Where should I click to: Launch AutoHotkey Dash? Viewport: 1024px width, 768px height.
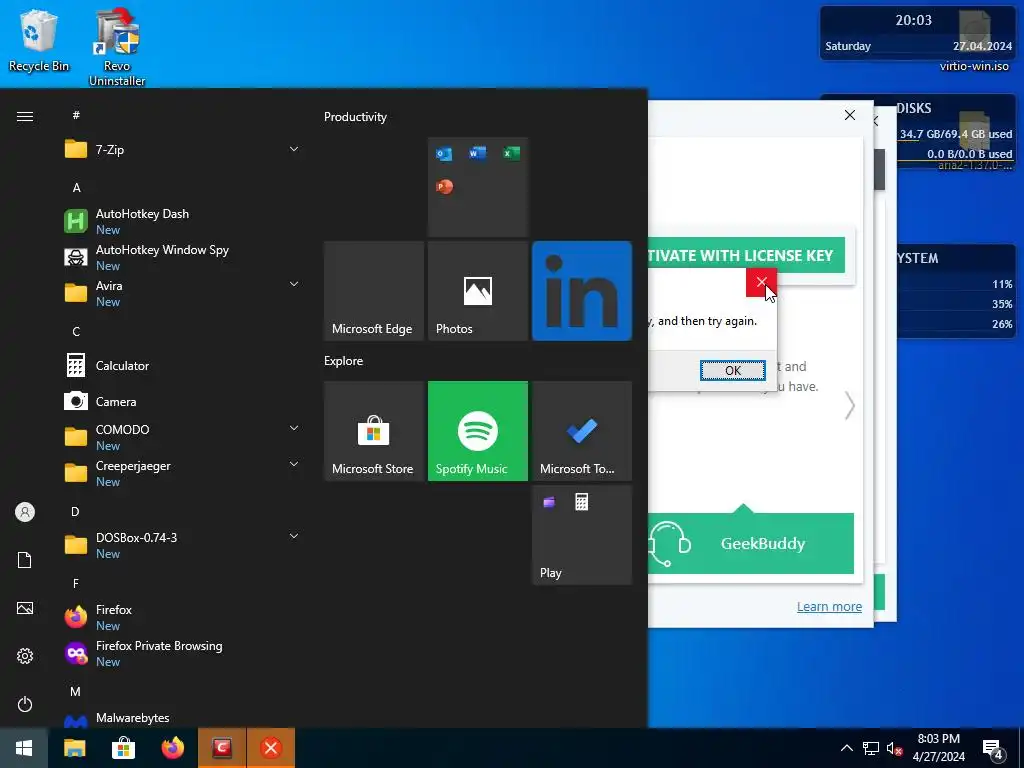click(182, 221)
